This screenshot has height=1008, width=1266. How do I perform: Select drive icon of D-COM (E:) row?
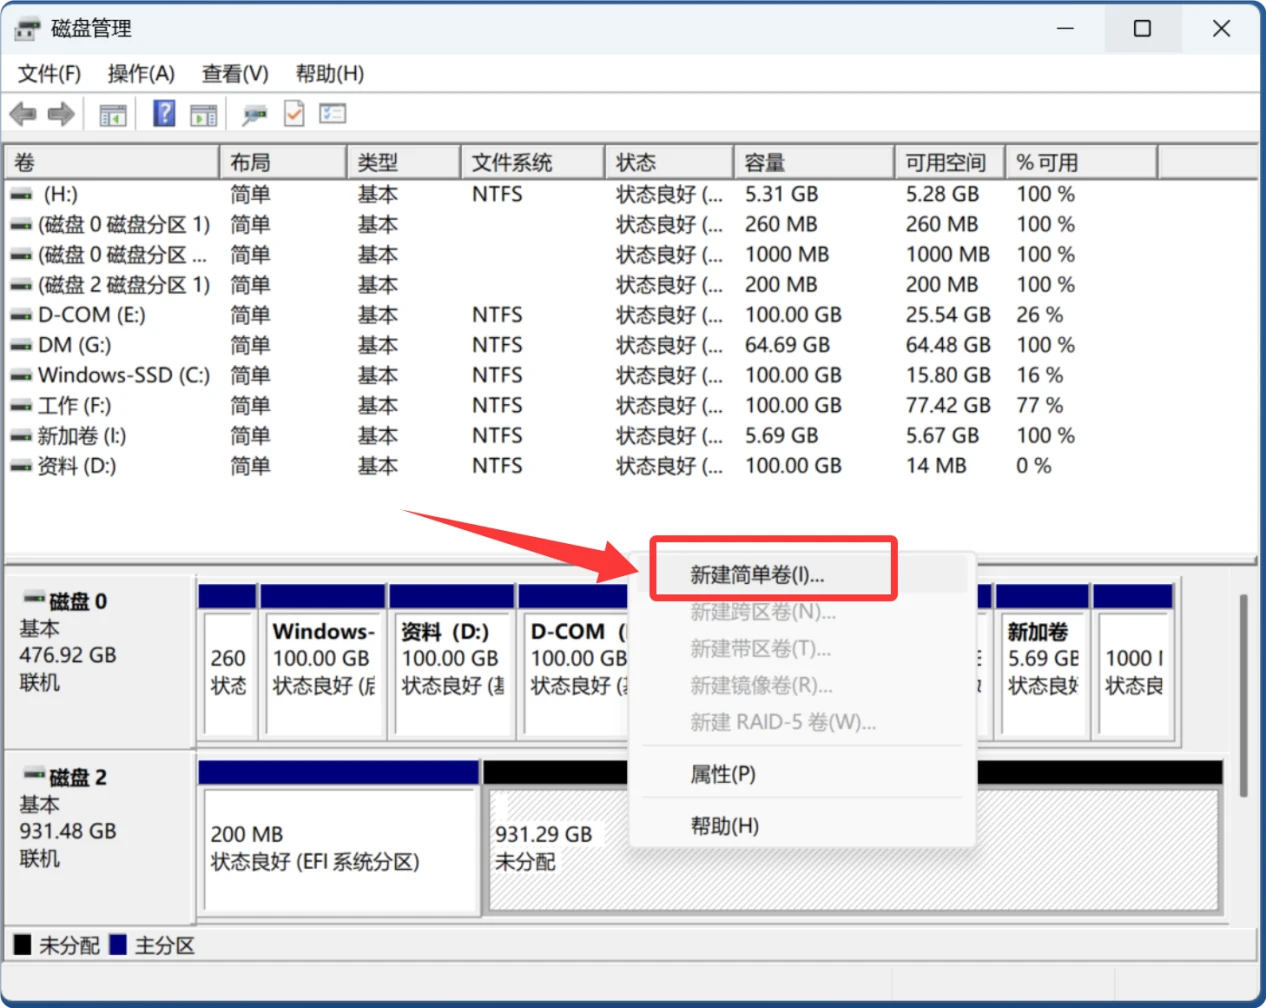point(21,315)
